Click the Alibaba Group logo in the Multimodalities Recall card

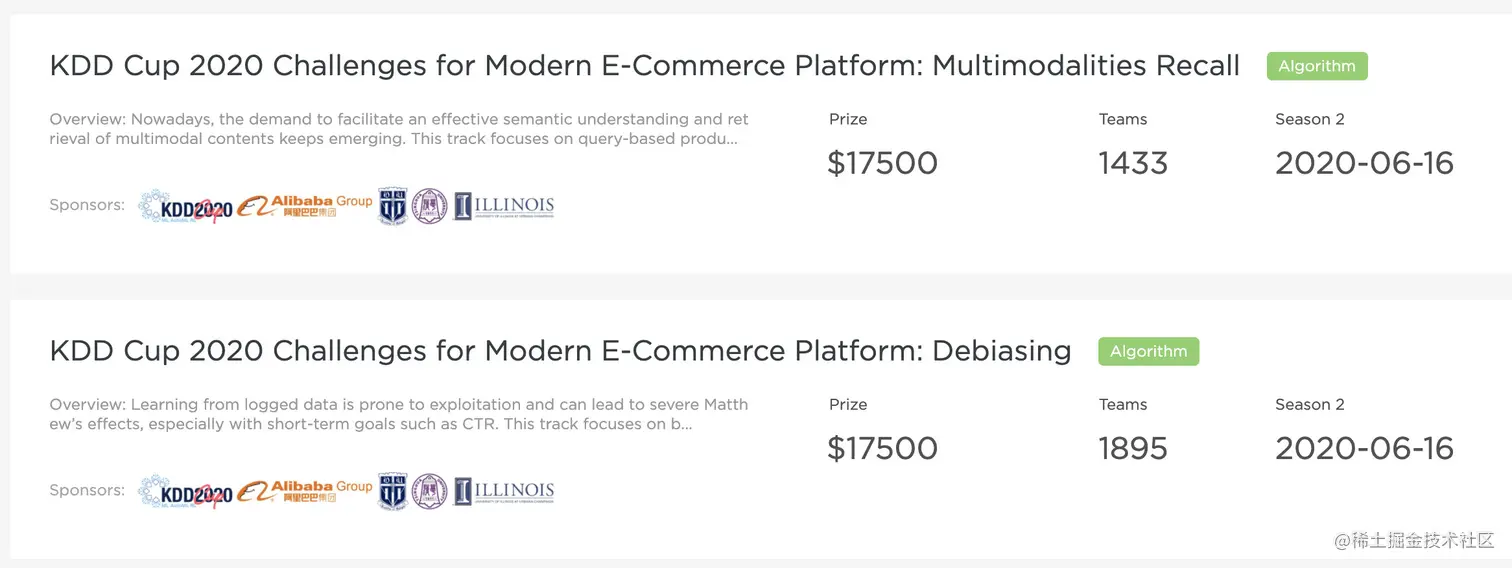305,206
